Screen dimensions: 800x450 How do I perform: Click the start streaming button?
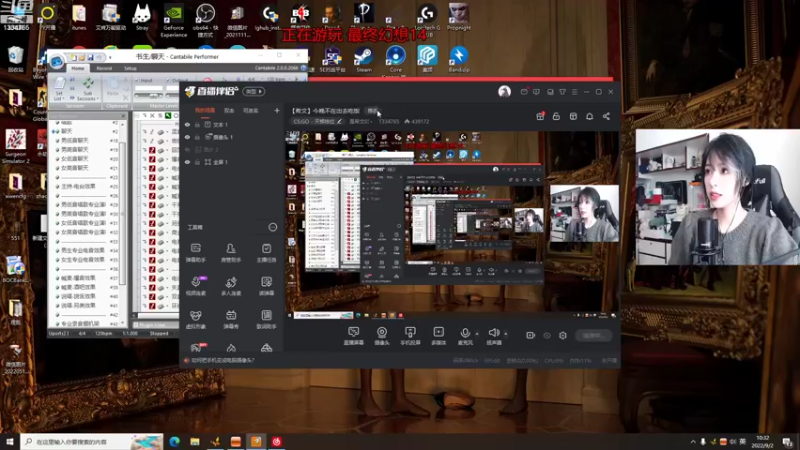click(593, 335)
